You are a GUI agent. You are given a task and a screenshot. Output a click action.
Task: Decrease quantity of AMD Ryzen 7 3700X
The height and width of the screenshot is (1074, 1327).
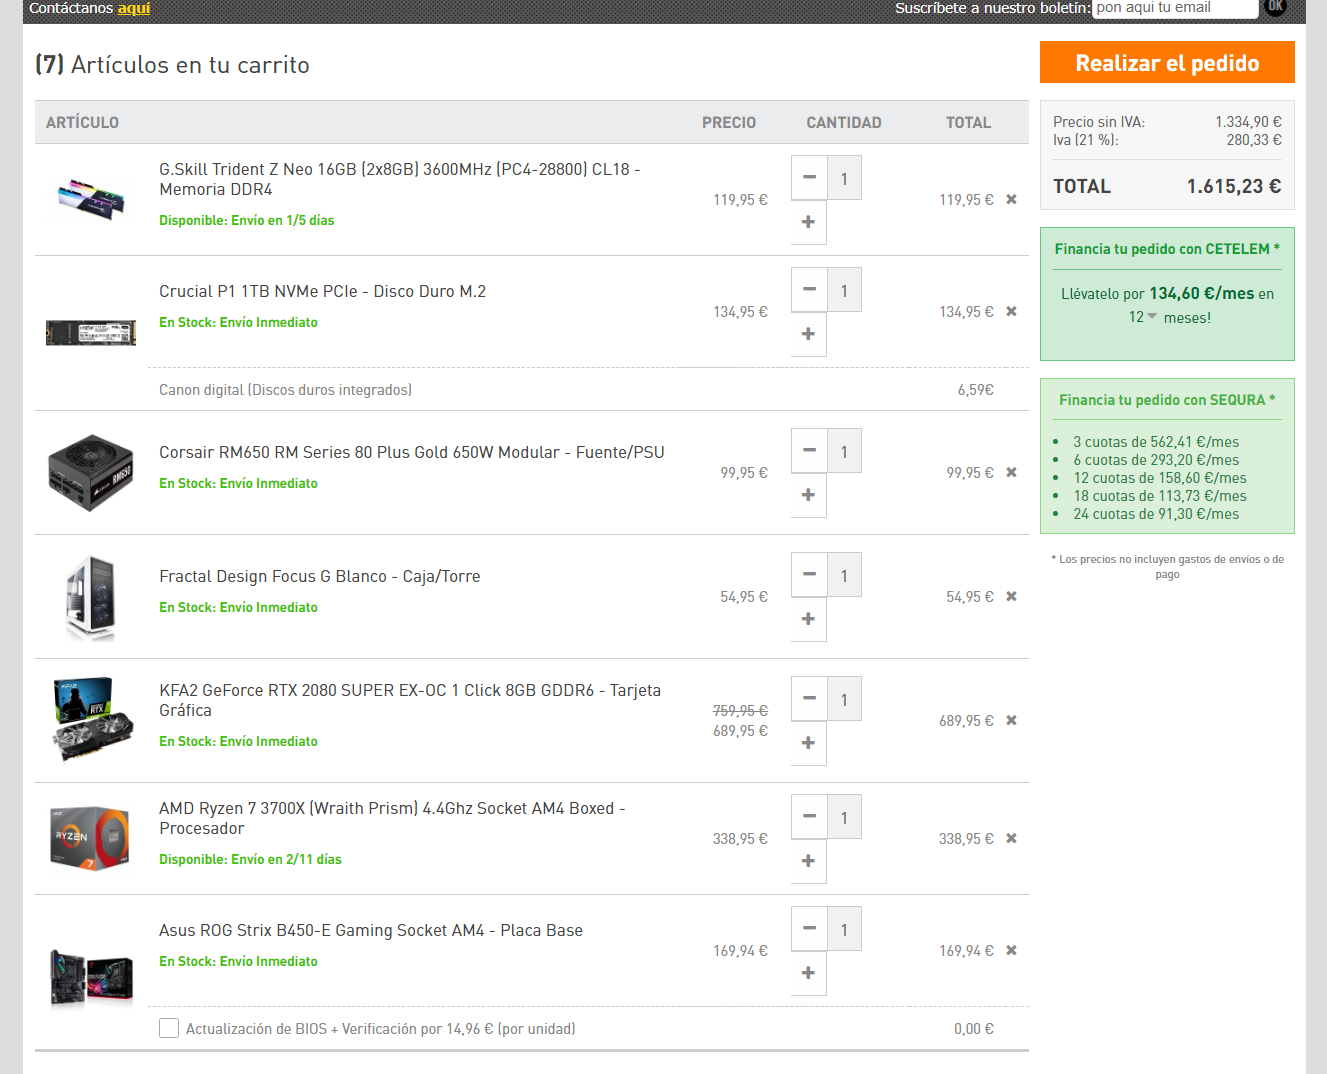tap(809, 817)
